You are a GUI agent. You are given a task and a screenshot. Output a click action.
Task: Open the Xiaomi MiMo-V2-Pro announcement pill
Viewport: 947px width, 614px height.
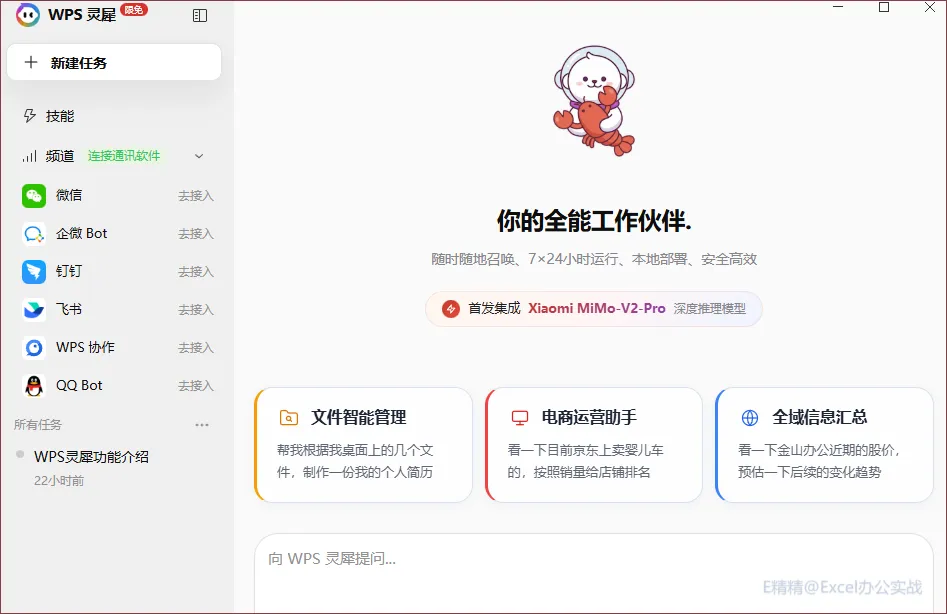click(x=594, y=309)
